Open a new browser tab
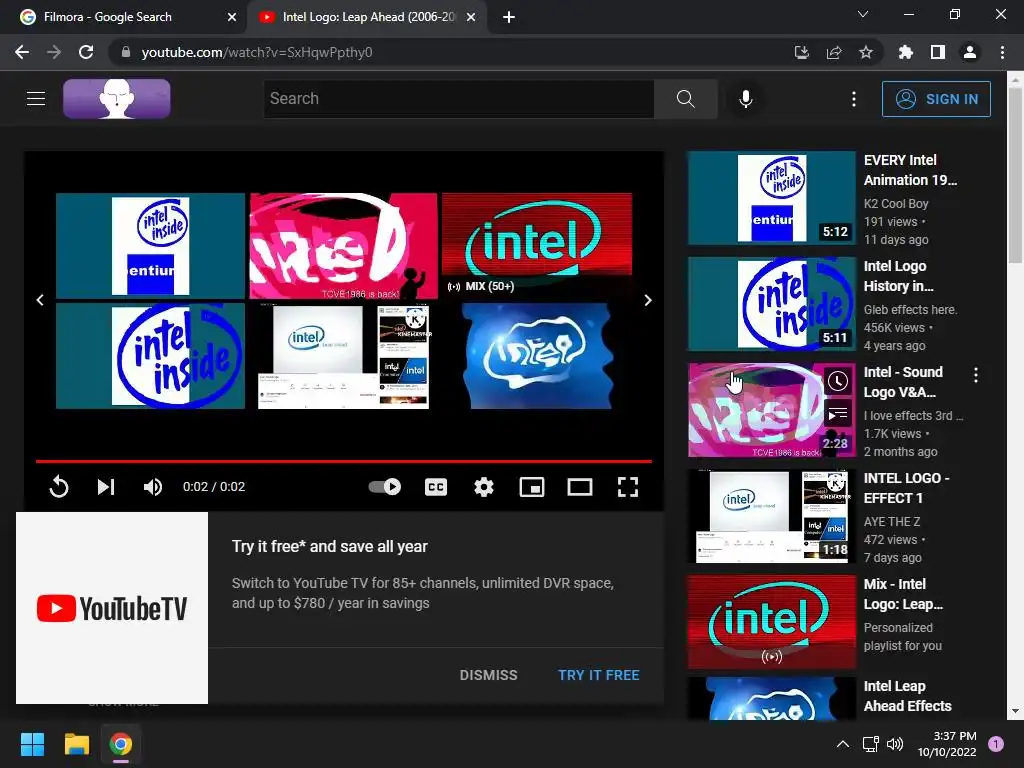This screenshot has width=1024, height=768. coord(509,17)
